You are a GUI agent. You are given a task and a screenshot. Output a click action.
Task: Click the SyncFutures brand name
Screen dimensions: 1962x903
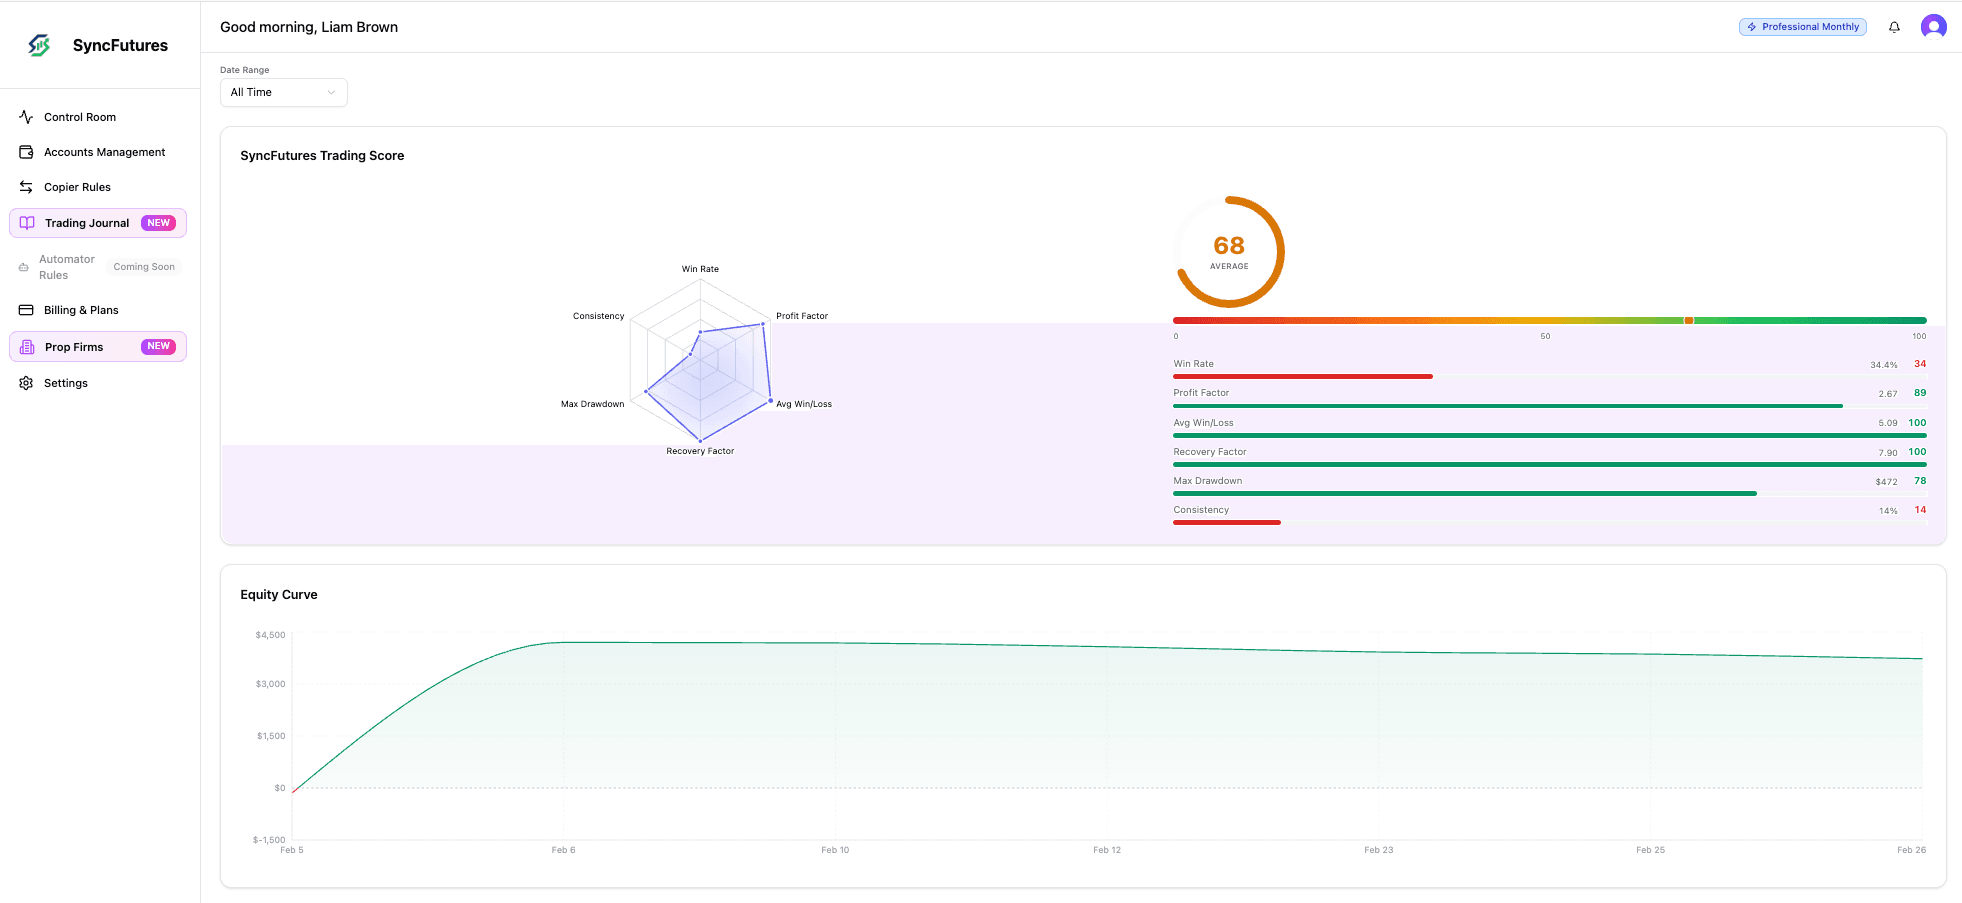[x=120, y=45]
